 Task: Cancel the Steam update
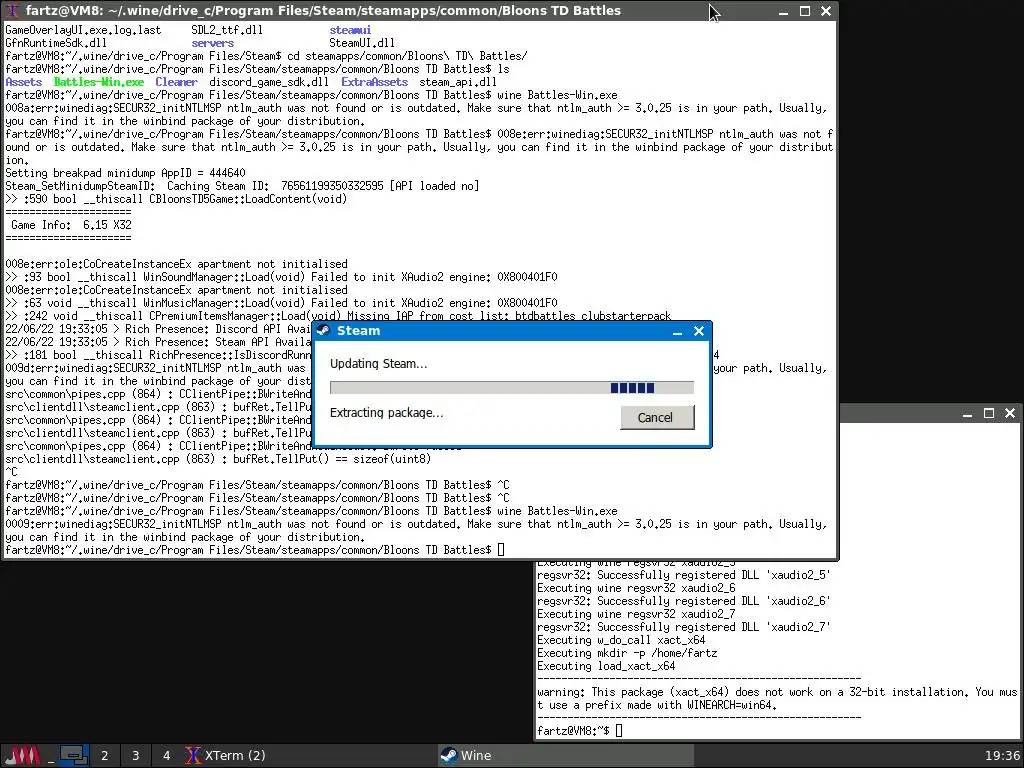(657, 417)
